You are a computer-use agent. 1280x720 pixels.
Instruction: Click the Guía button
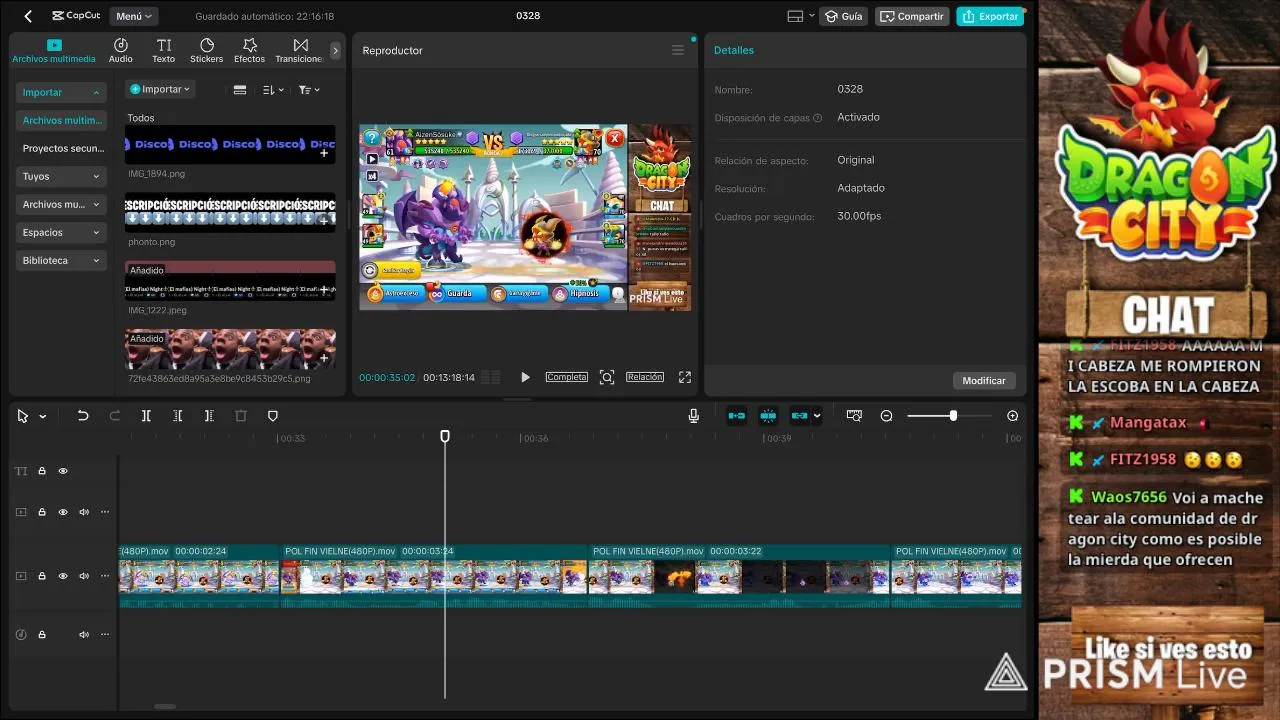(x=843, y=16)
